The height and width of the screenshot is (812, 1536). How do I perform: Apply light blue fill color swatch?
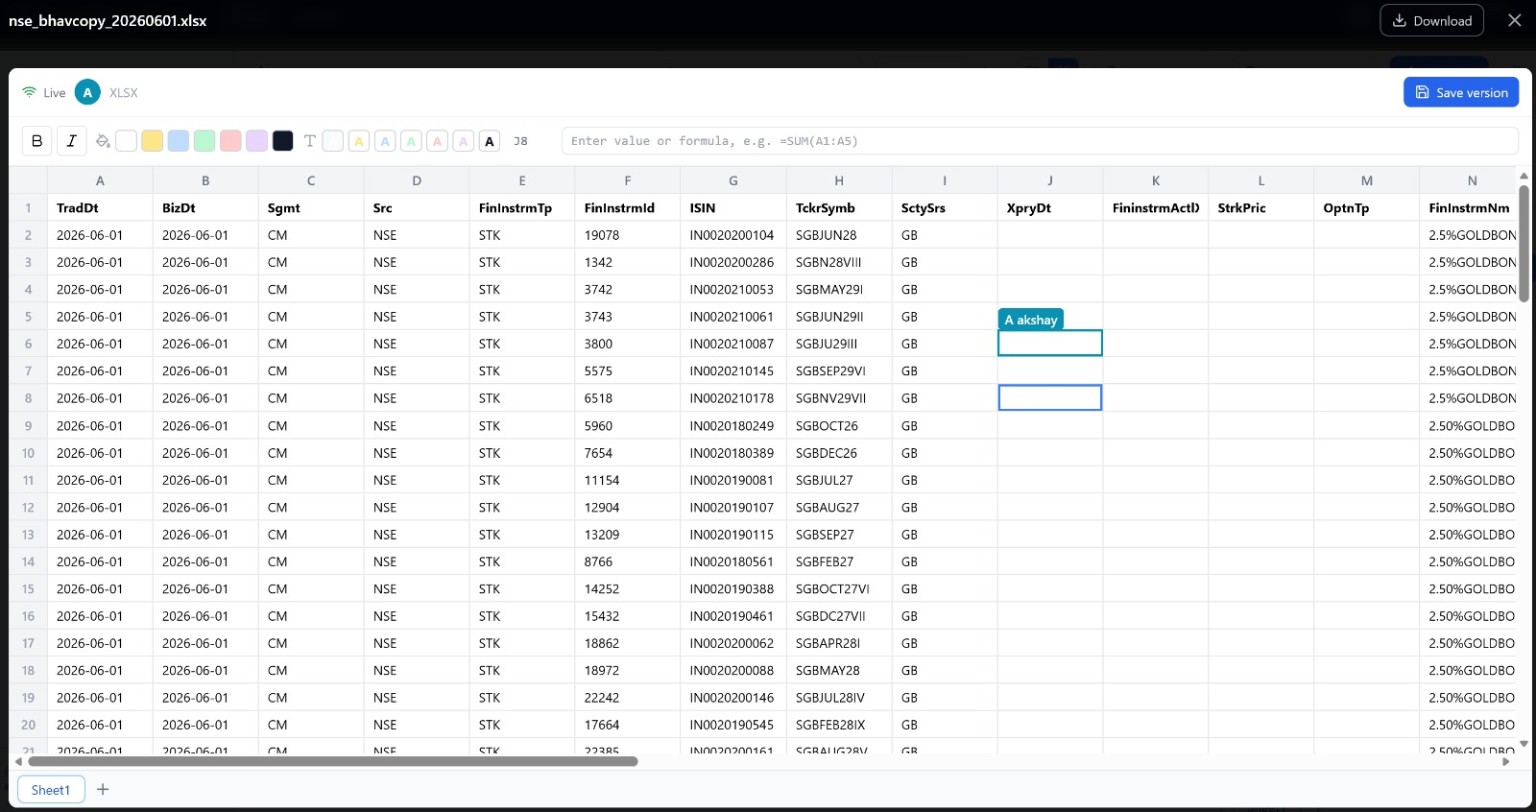point(178,141)
